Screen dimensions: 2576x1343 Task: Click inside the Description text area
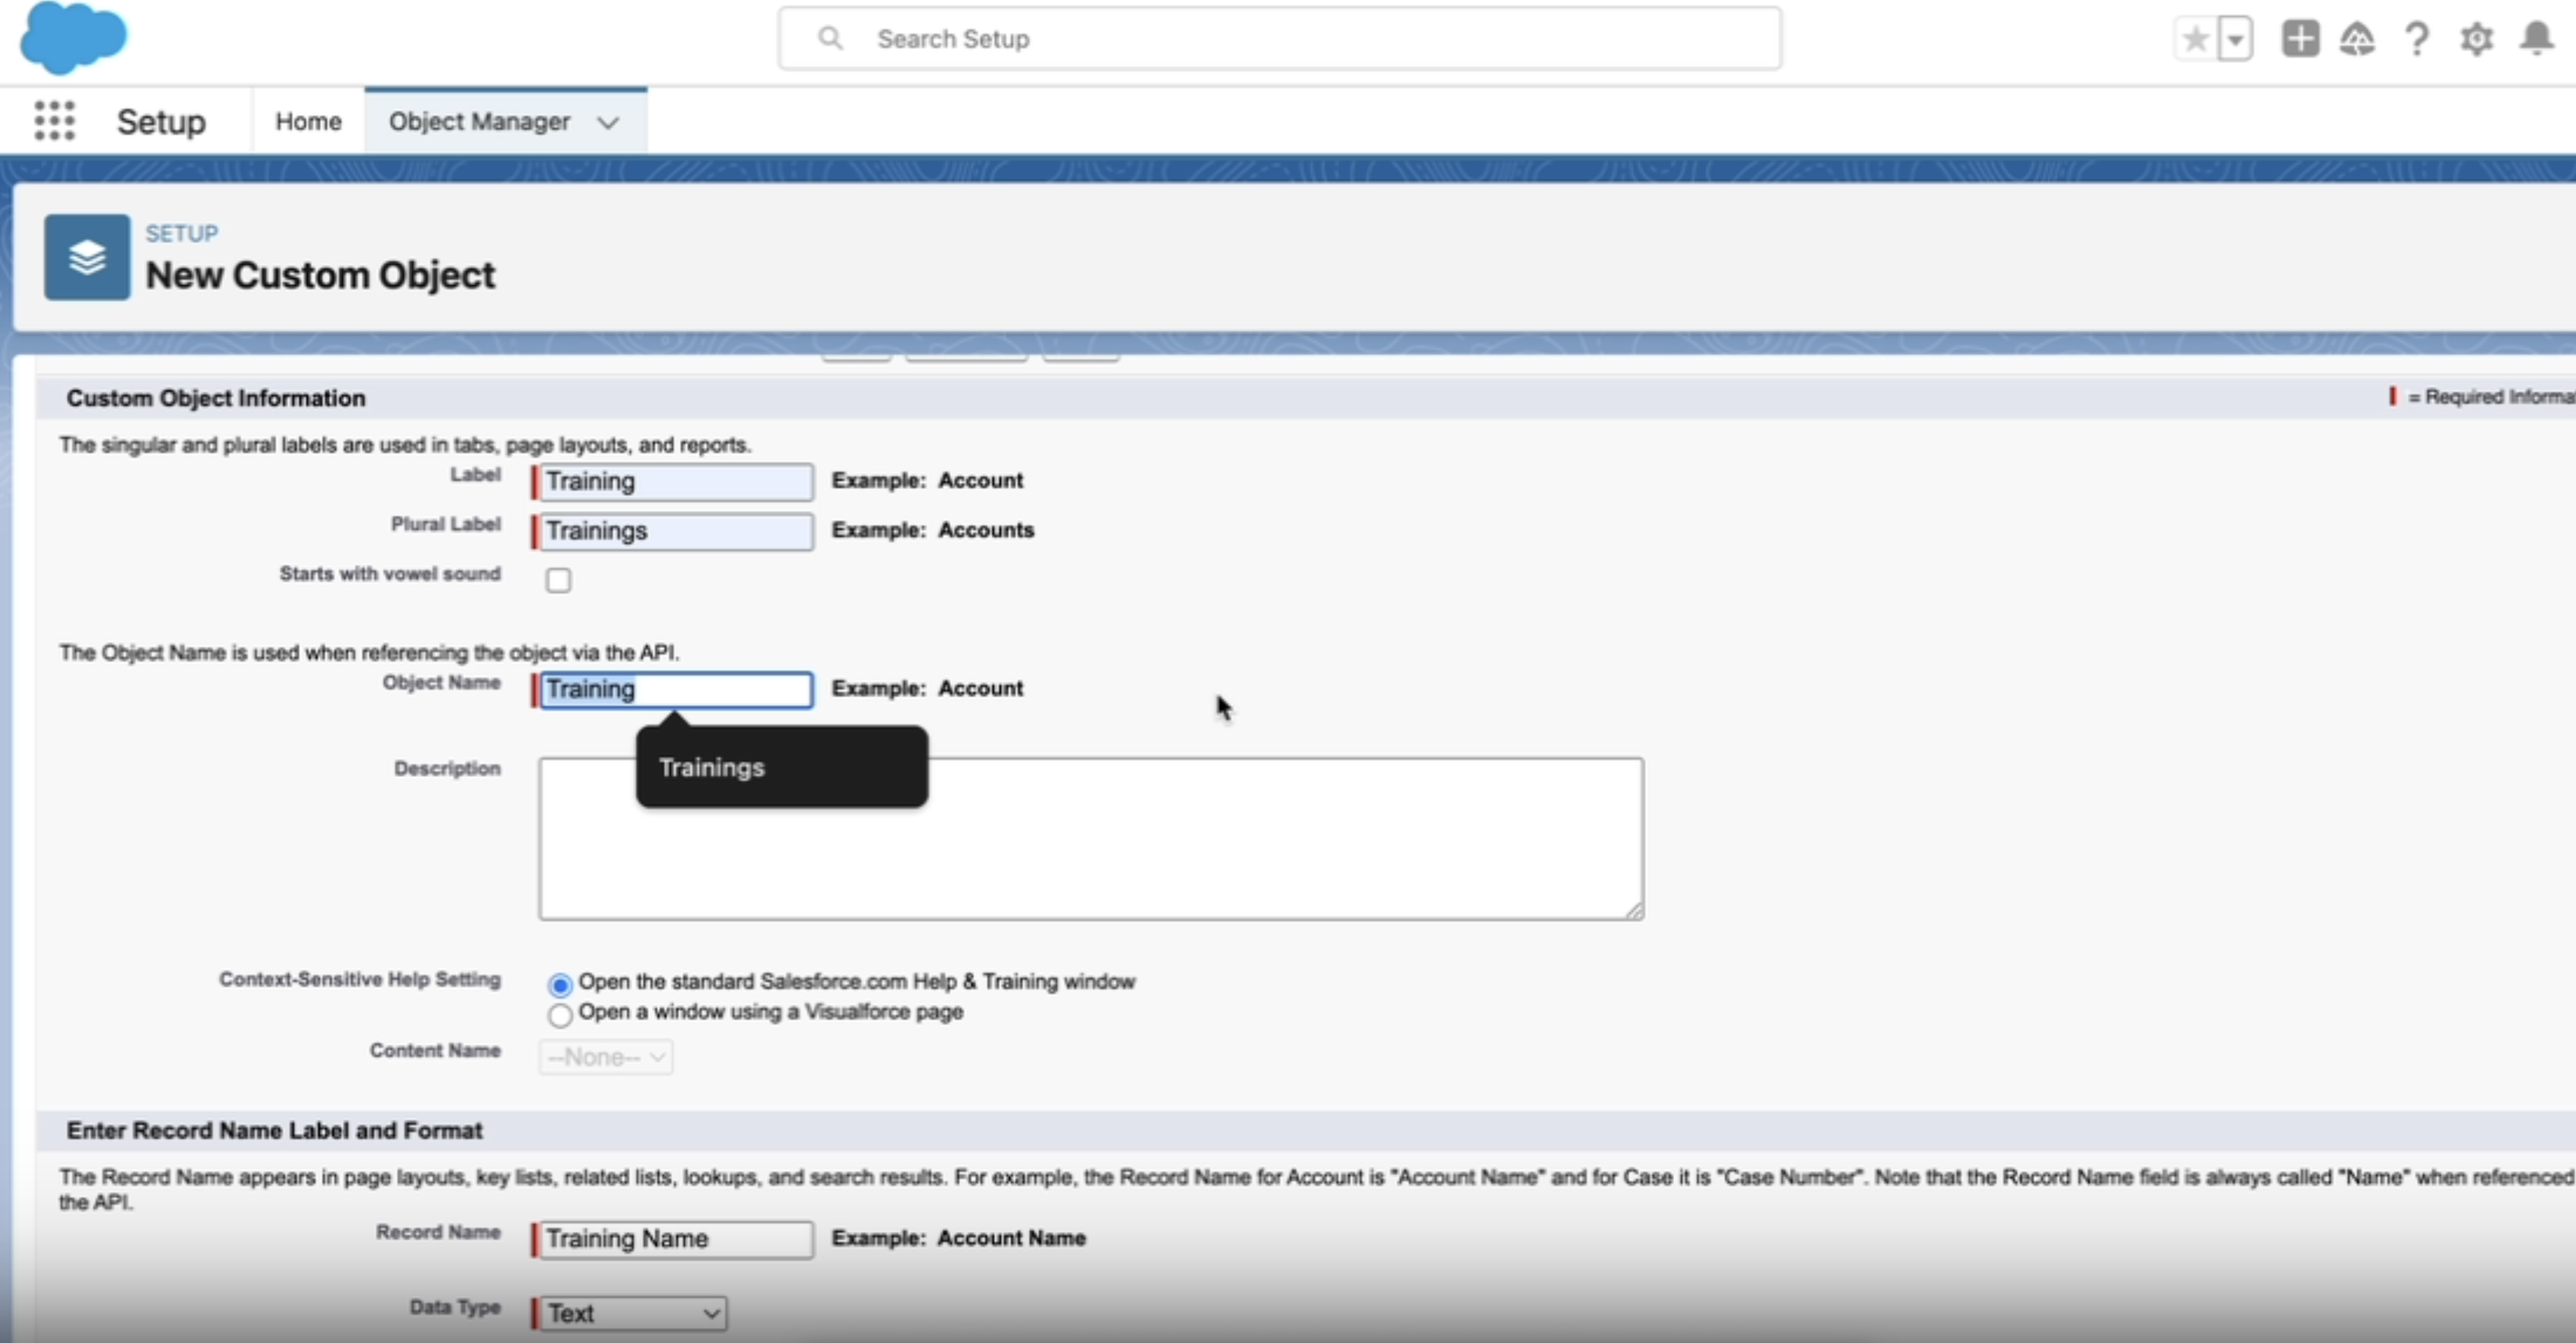tap(1091, 838)
